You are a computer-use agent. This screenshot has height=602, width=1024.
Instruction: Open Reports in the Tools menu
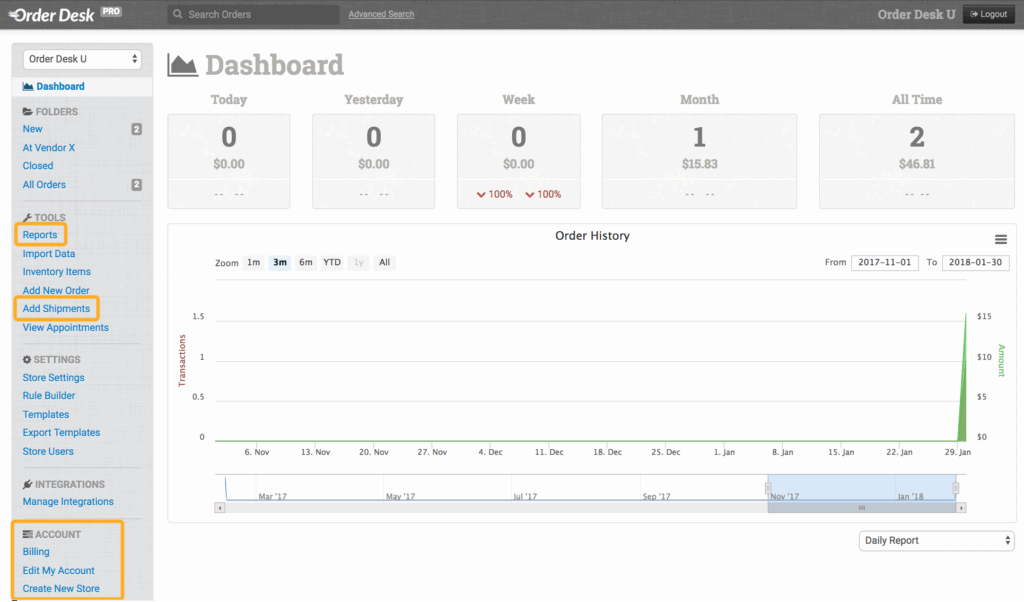pos(40,235)
